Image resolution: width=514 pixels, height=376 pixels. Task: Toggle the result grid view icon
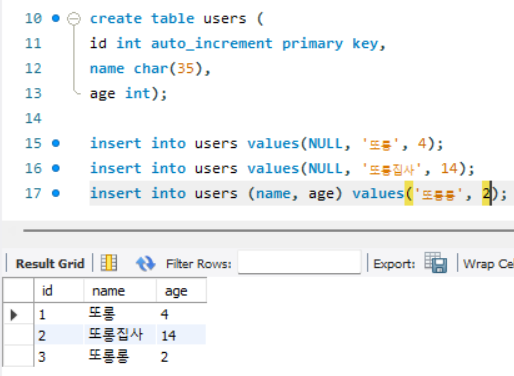109,263
